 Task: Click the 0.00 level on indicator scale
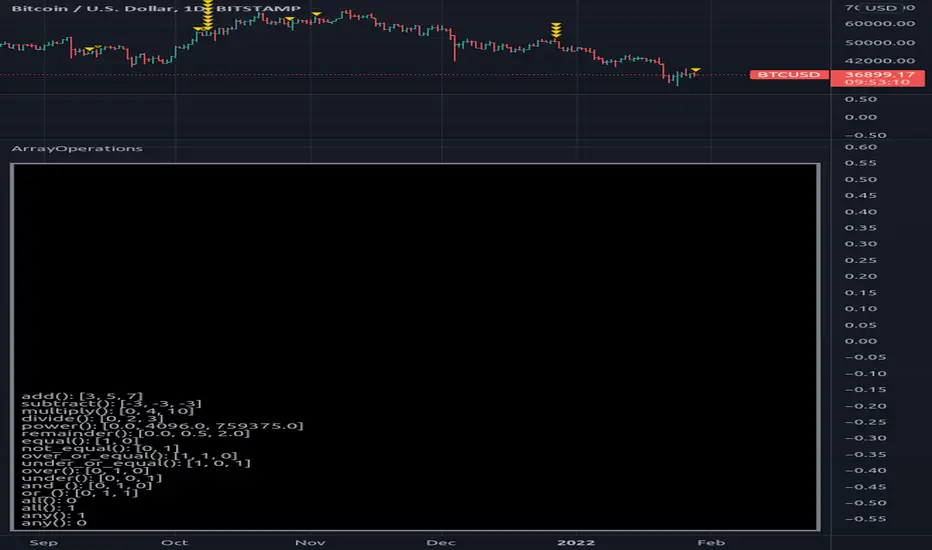point(861,341)
